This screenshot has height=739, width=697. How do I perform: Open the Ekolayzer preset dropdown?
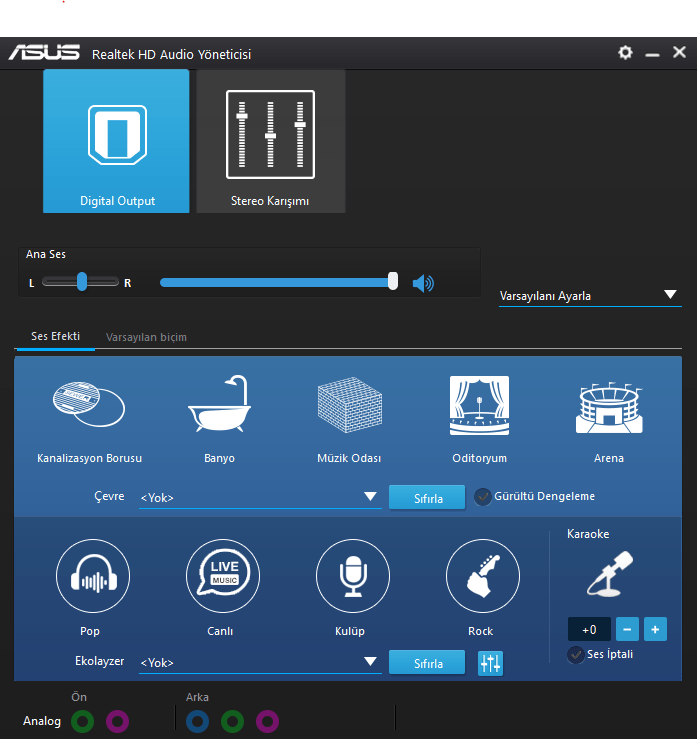[260, 662]
